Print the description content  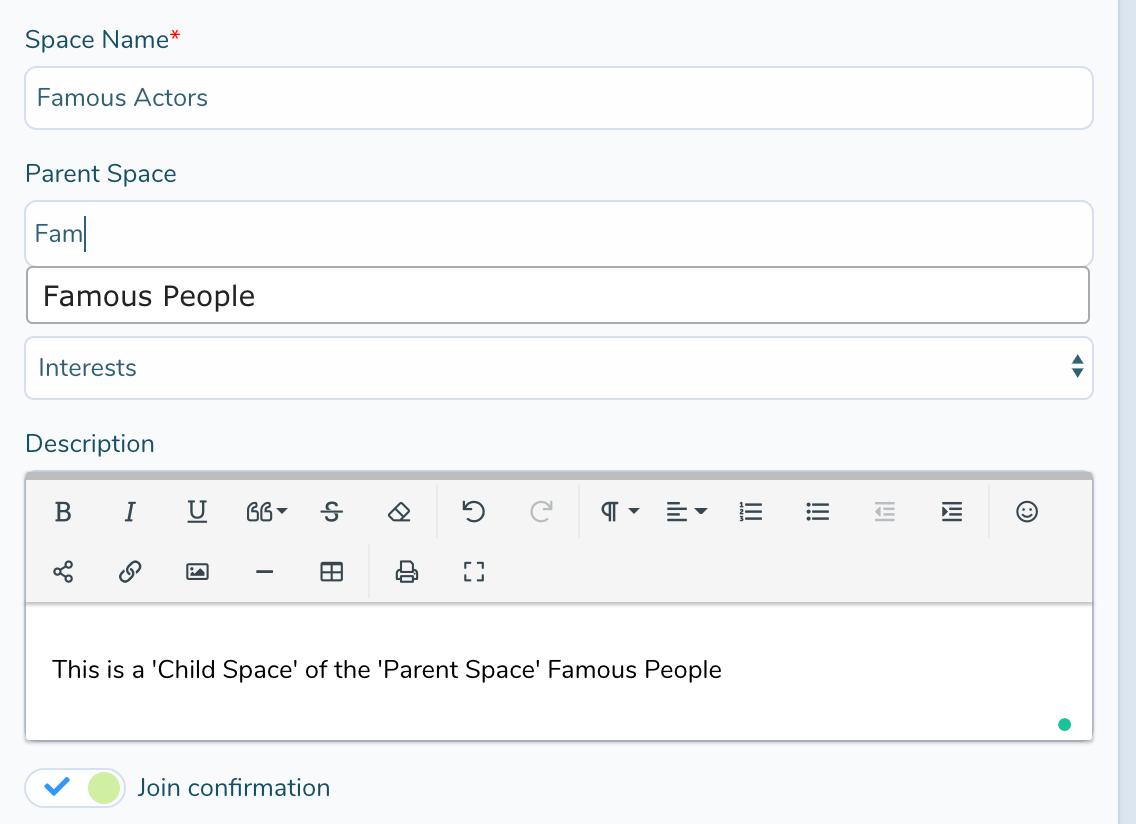coord(406,572)
